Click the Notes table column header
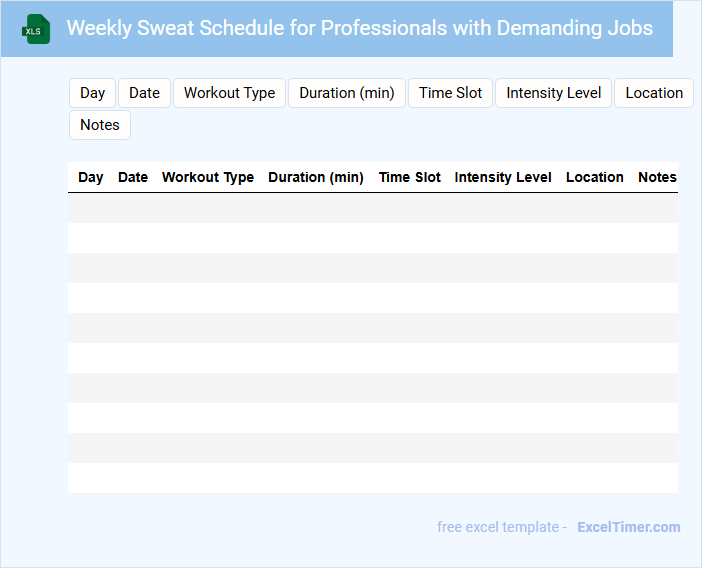Screen dimensions: 702x568 (x=657, y=177)
